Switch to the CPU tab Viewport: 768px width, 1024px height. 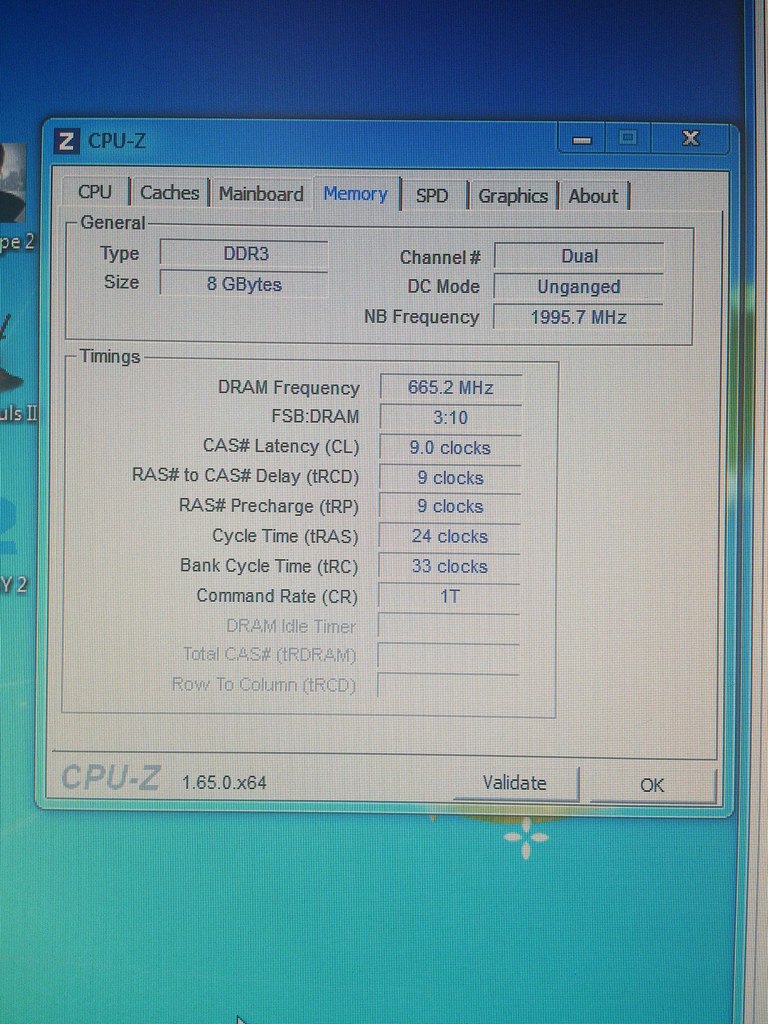(95, 192)
